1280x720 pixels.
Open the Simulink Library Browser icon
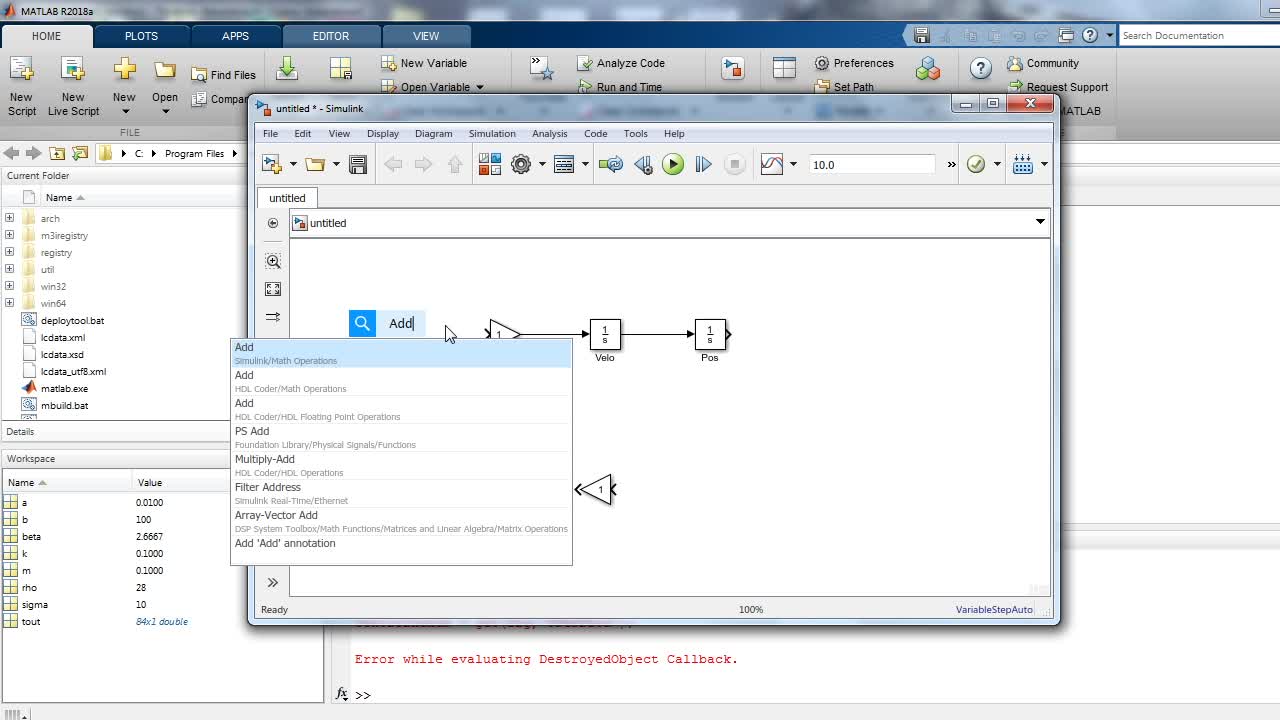(x=490, y=164)
